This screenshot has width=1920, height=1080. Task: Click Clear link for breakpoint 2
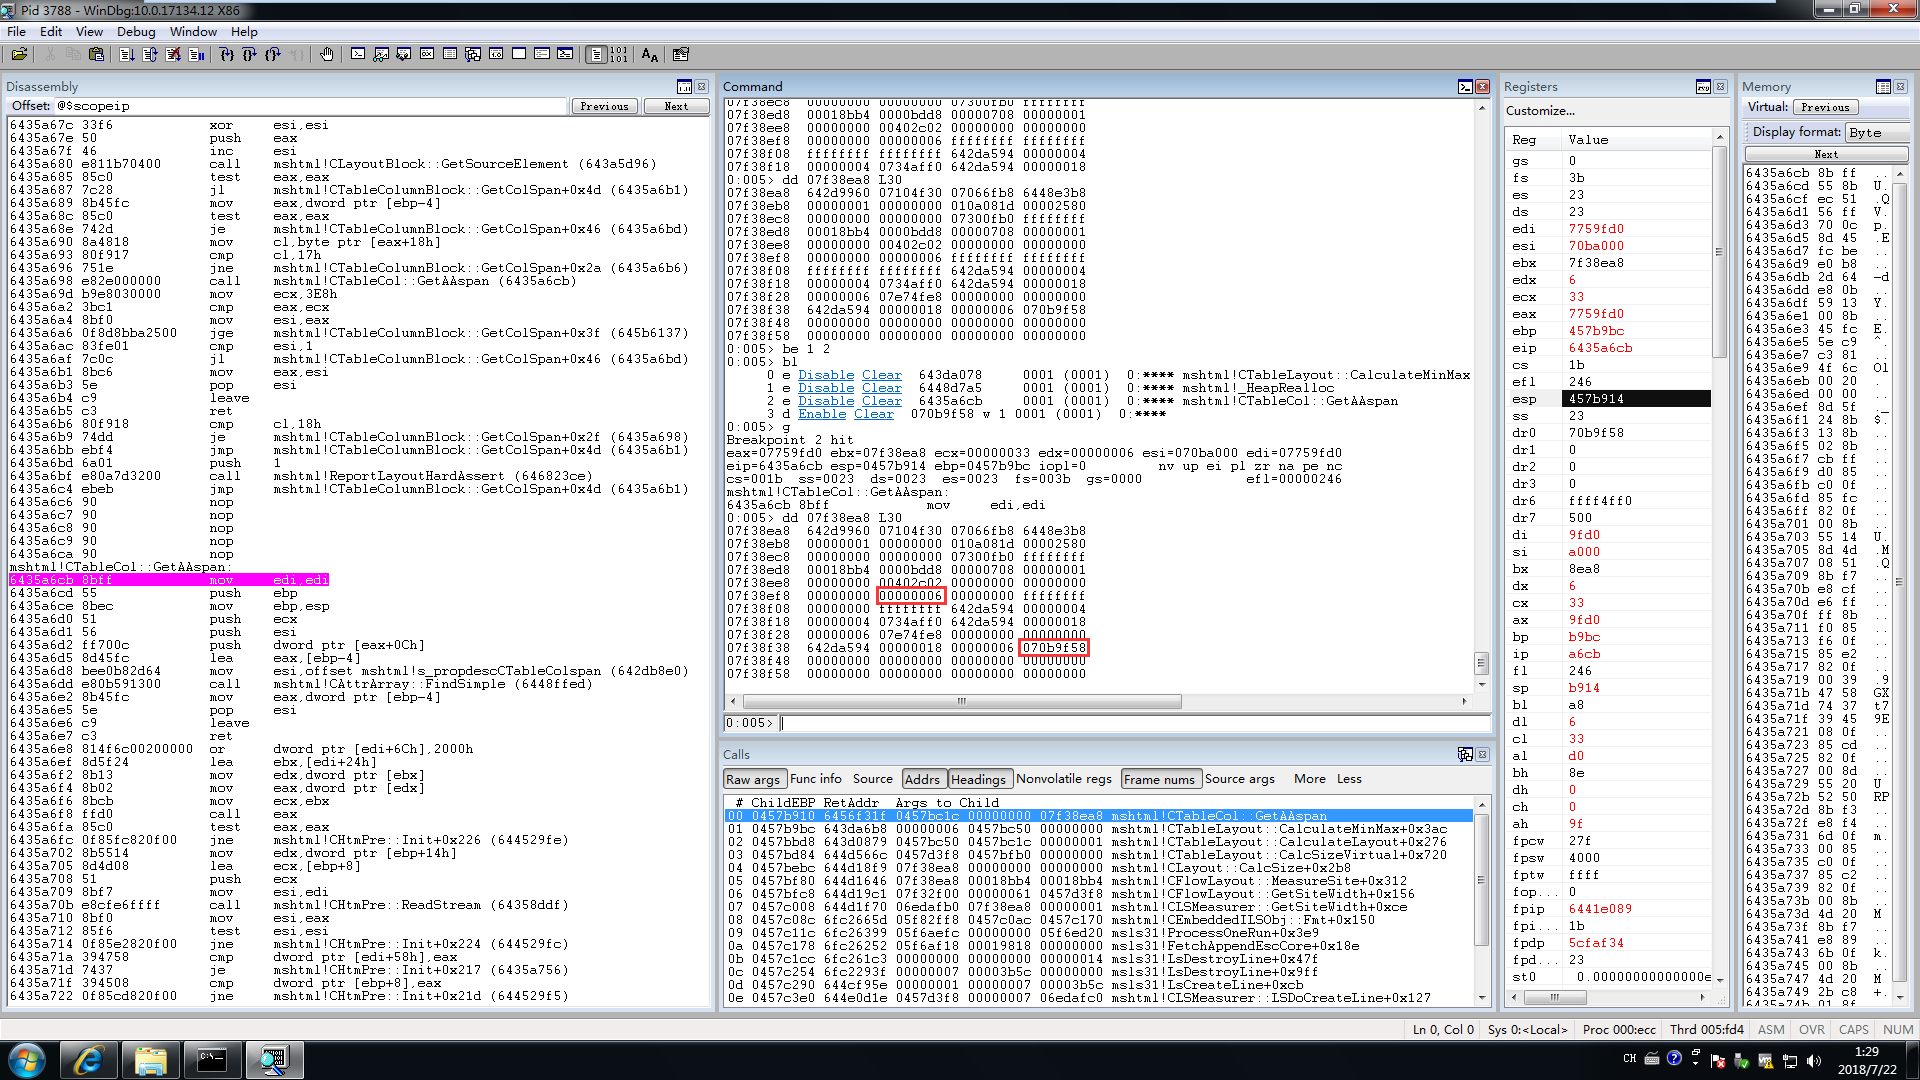pos(882,401)
